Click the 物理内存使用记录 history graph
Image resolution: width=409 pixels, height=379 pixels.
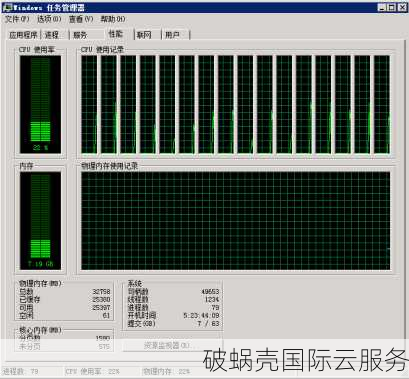point(236,221)
